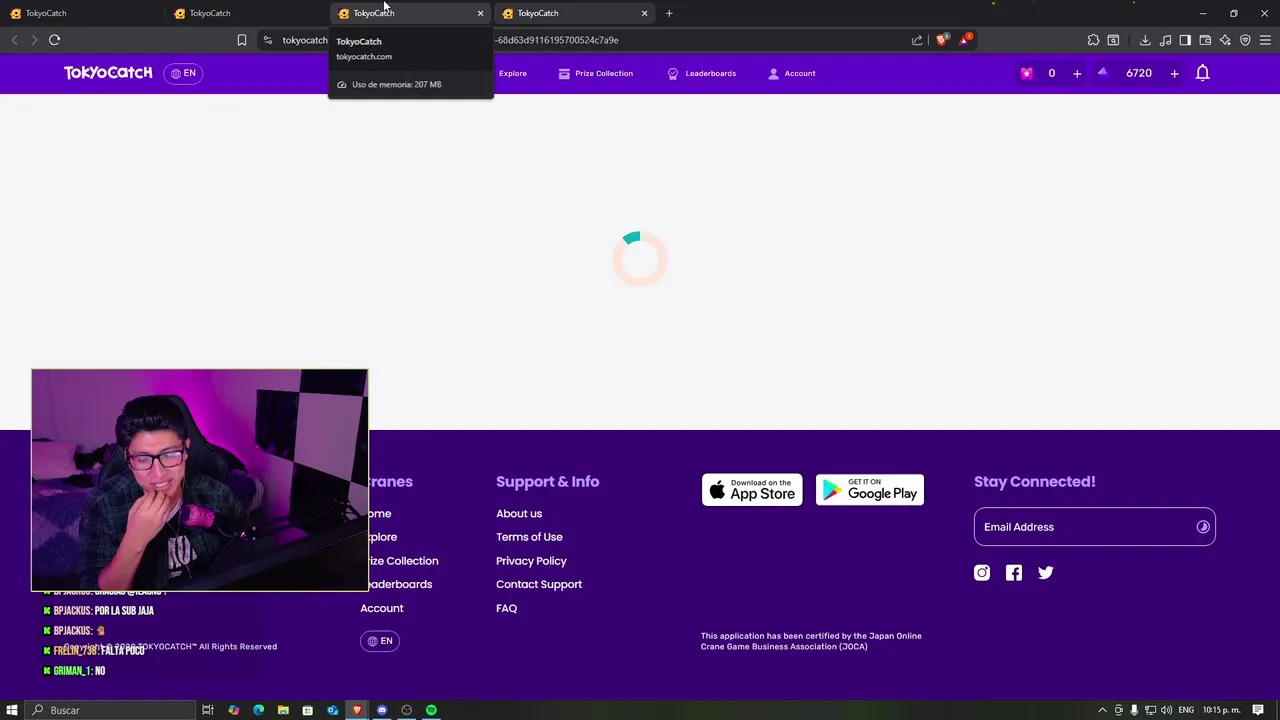The height and width of the screenshot is (720, 1280).
Task: Open the Windows Start button
Action: click(12, 710)
